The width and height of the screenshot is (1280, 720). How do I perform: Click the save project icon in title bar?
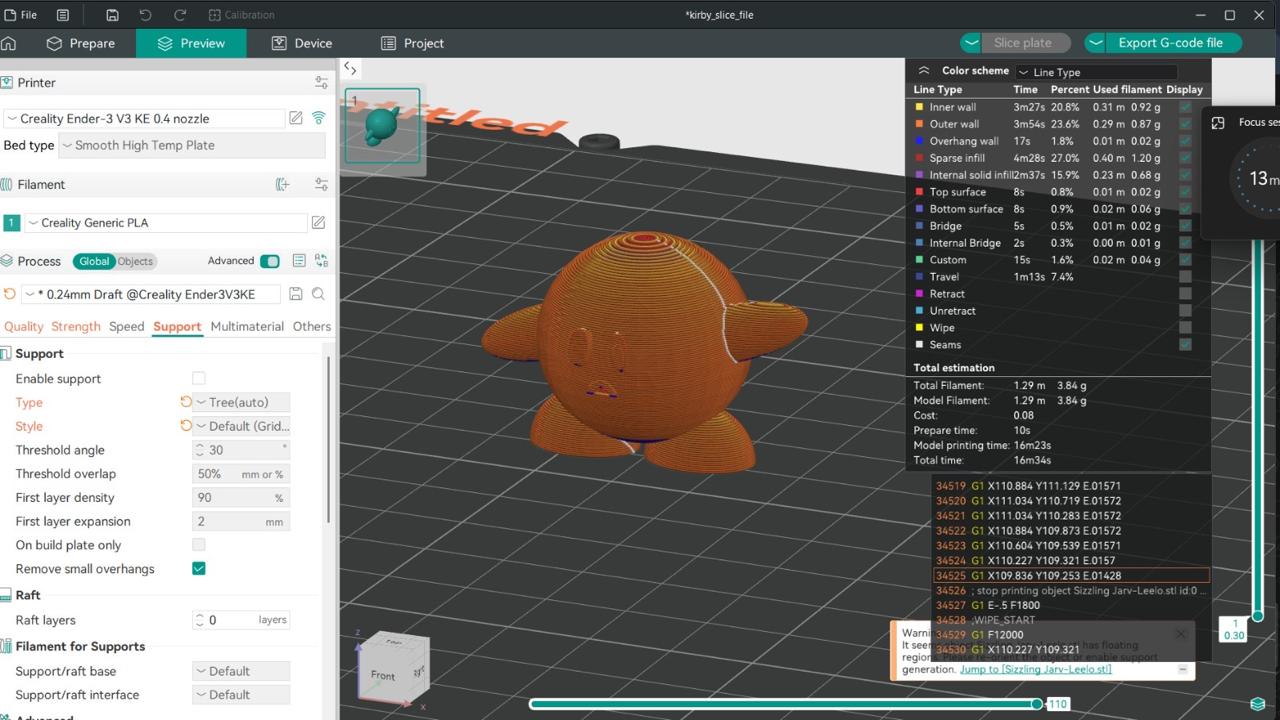pos(112,15)
